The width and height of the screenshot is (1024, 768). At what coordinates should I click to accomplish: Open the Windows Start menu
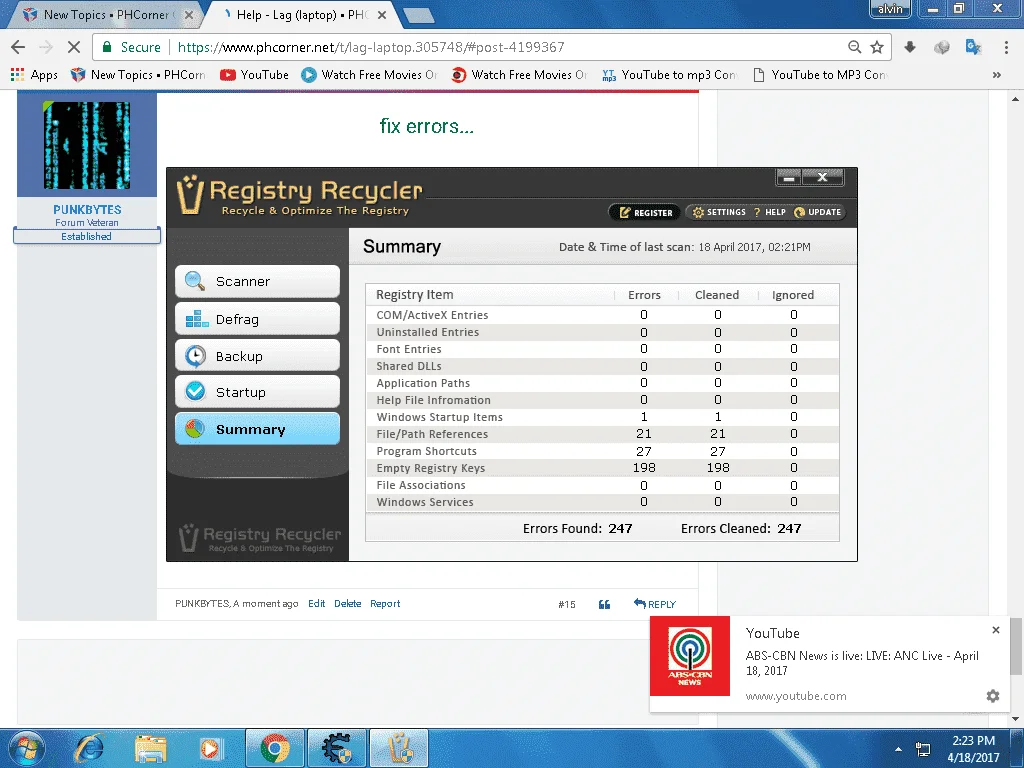pyautogui.click(x=26, y=748)
